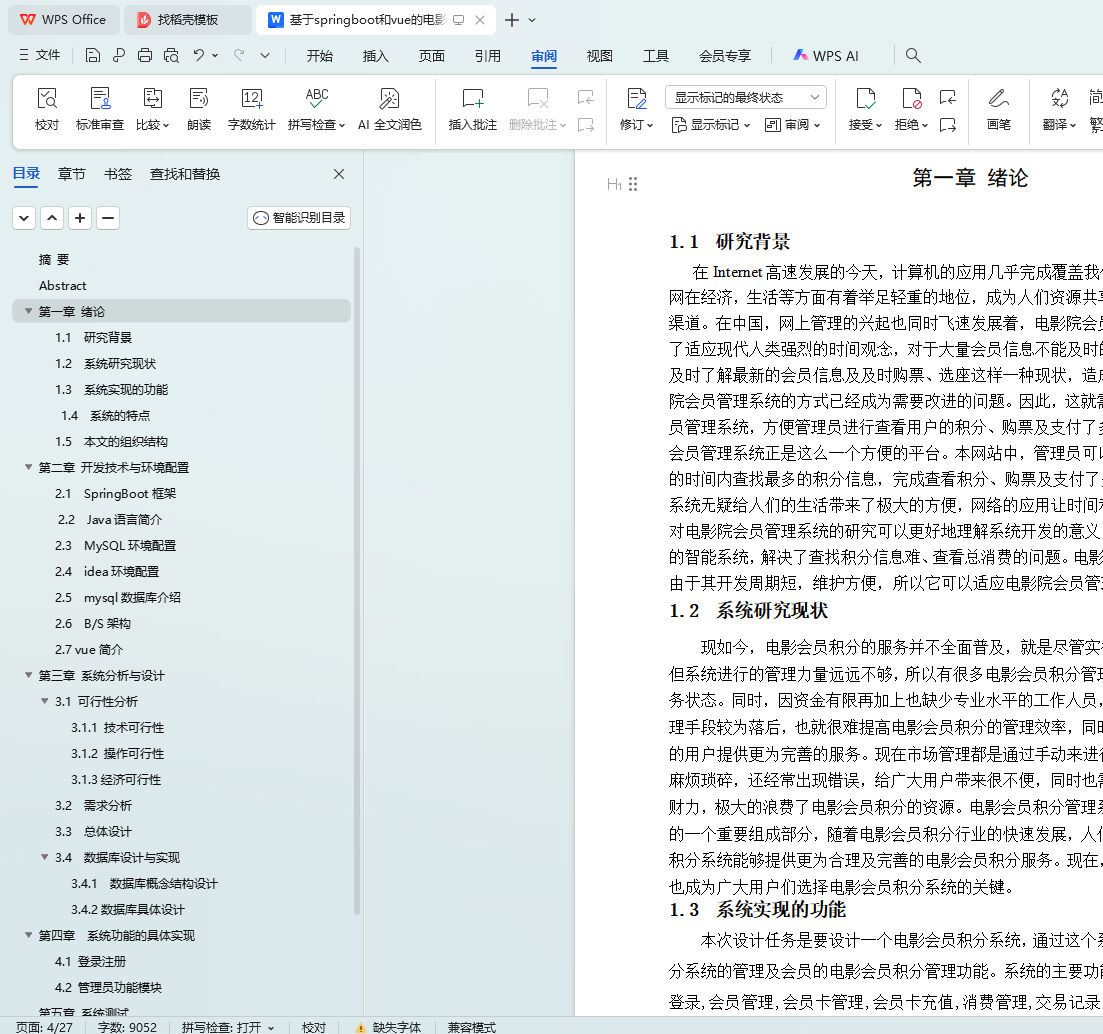Image resolution: width=1103 pixels, height=1034 pixels.
Task: Collapse 第一章 绪论 outline node
Action: click(x=29, y=311)
